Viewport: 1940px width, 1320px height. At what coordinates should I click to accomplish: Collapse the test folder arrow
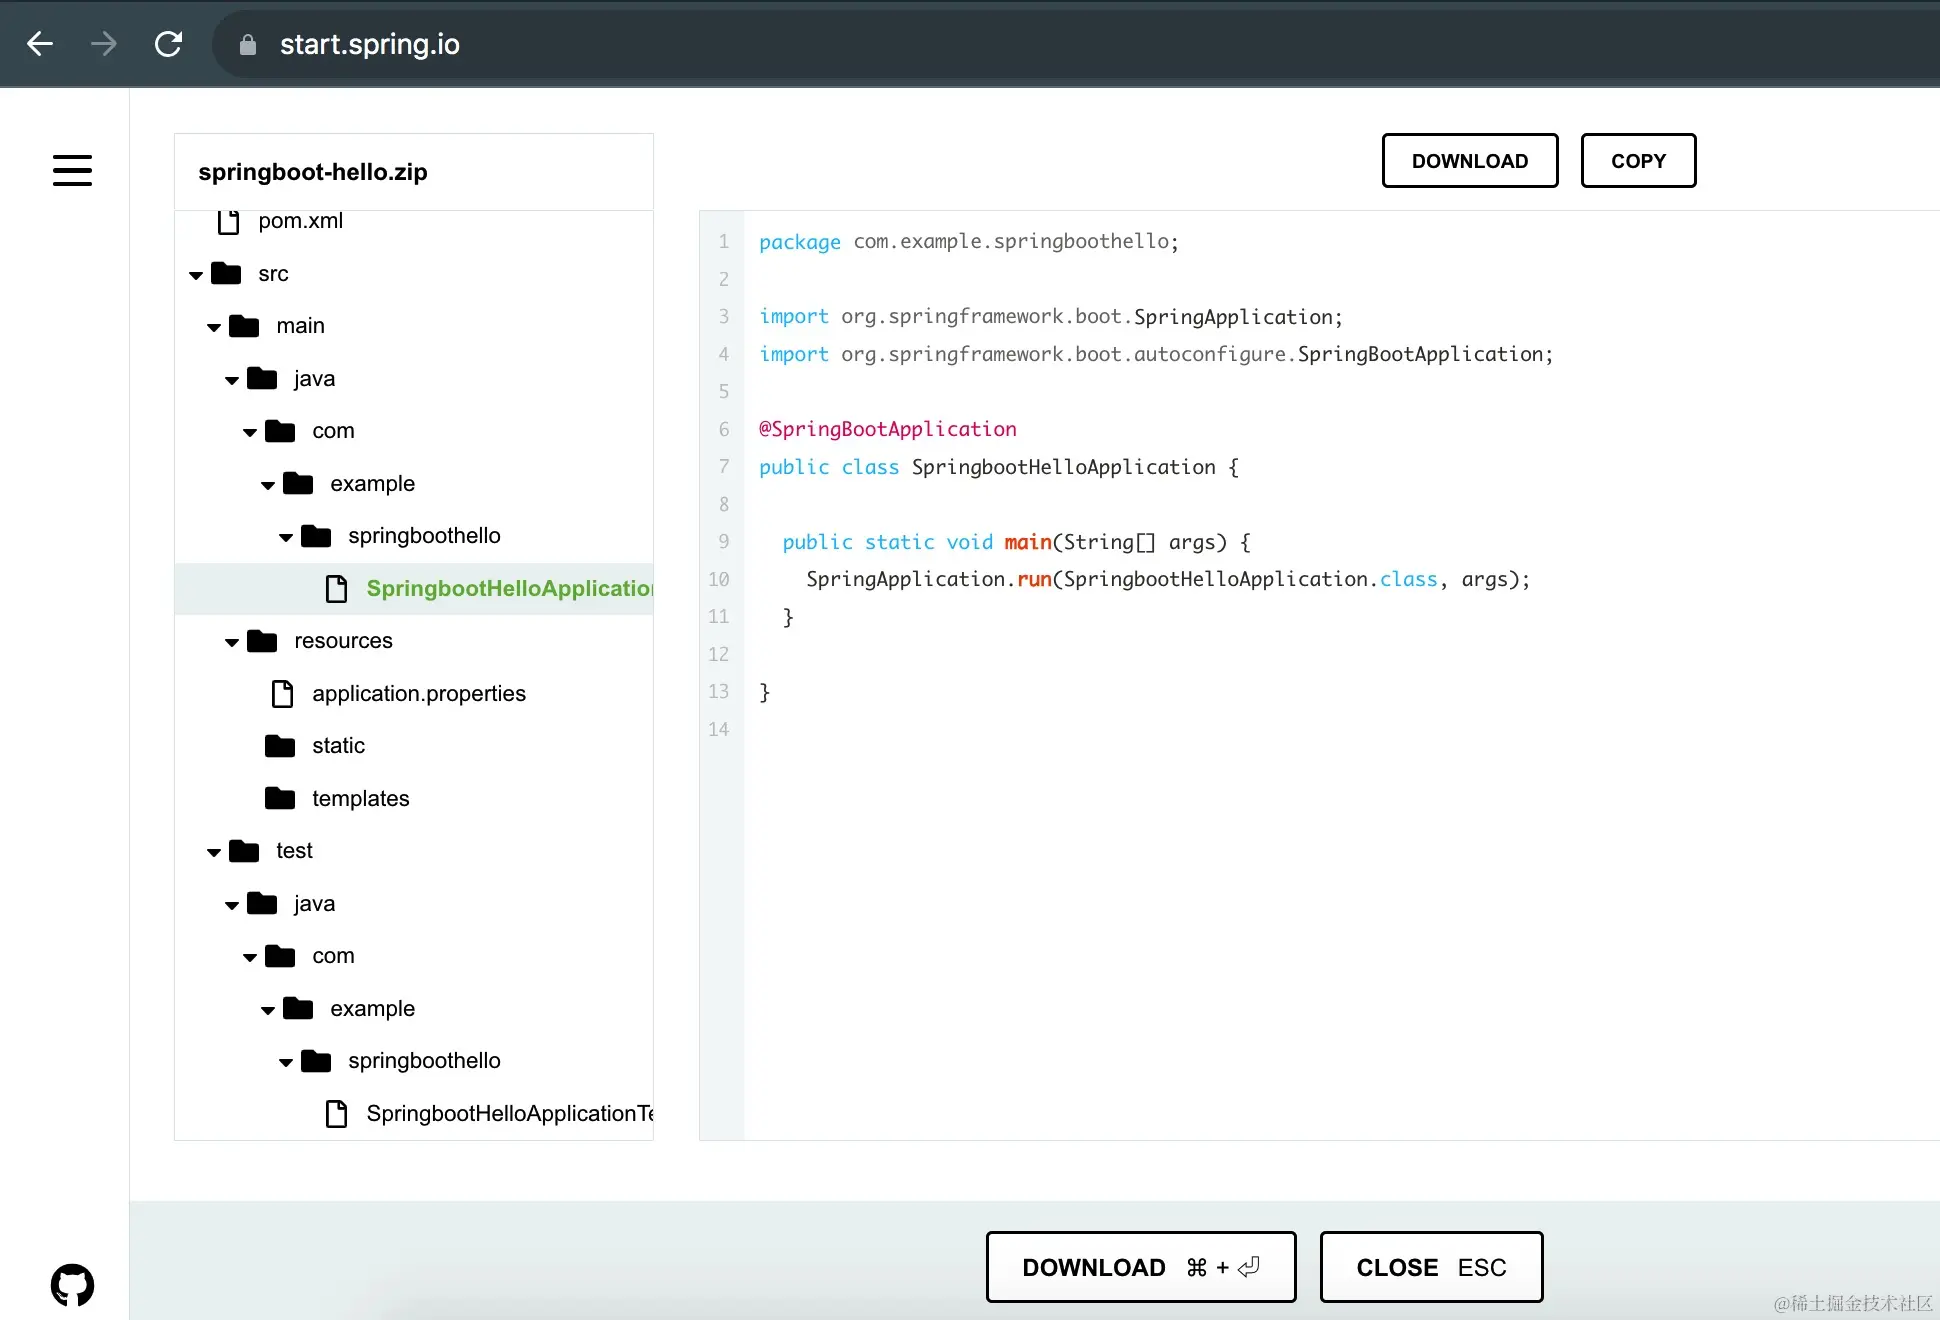coord(214,852)
